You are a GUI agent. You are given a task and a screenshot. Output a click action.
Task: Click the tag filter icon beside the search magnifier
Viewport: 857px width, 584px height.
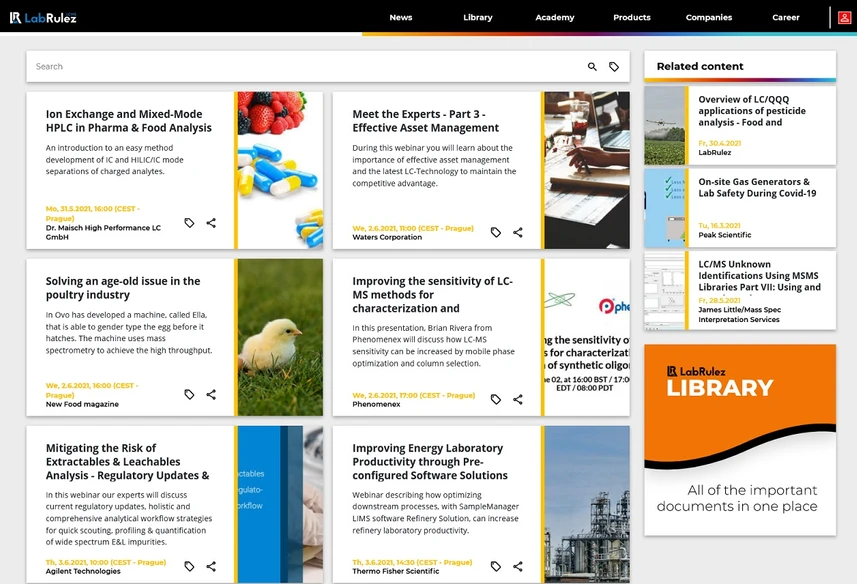click(x=615, y=66)
